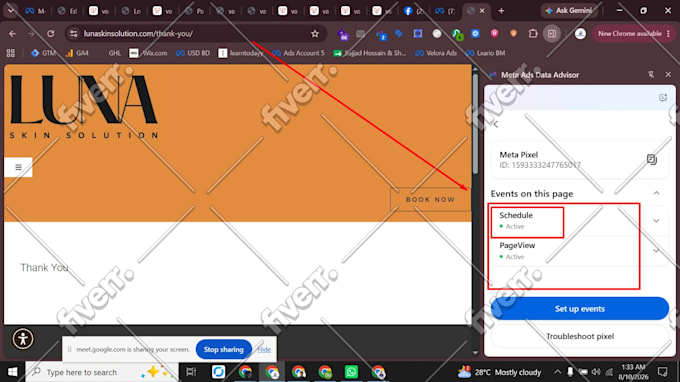680x382 pixels.
Task: Open the Velora Ads bookmark
Action: point(436,53)
